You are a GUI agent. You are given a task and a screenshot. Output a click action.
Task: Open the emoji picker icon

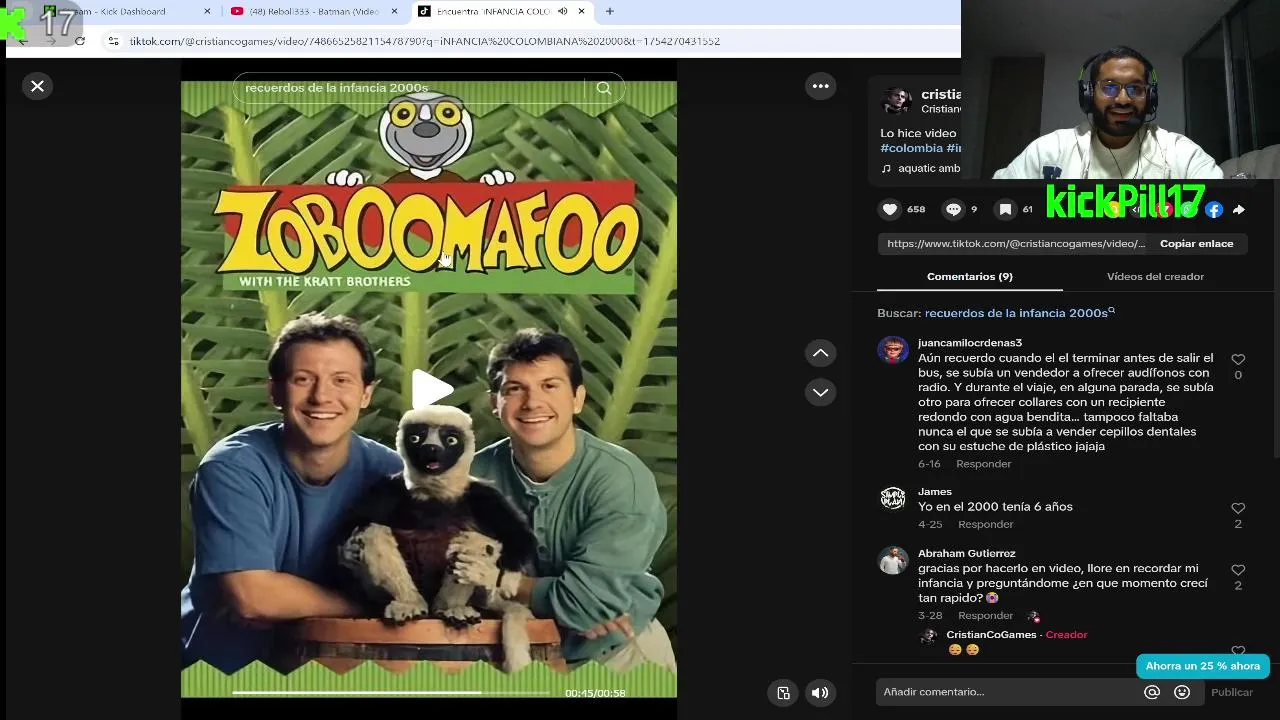(x=1182, y=692)
